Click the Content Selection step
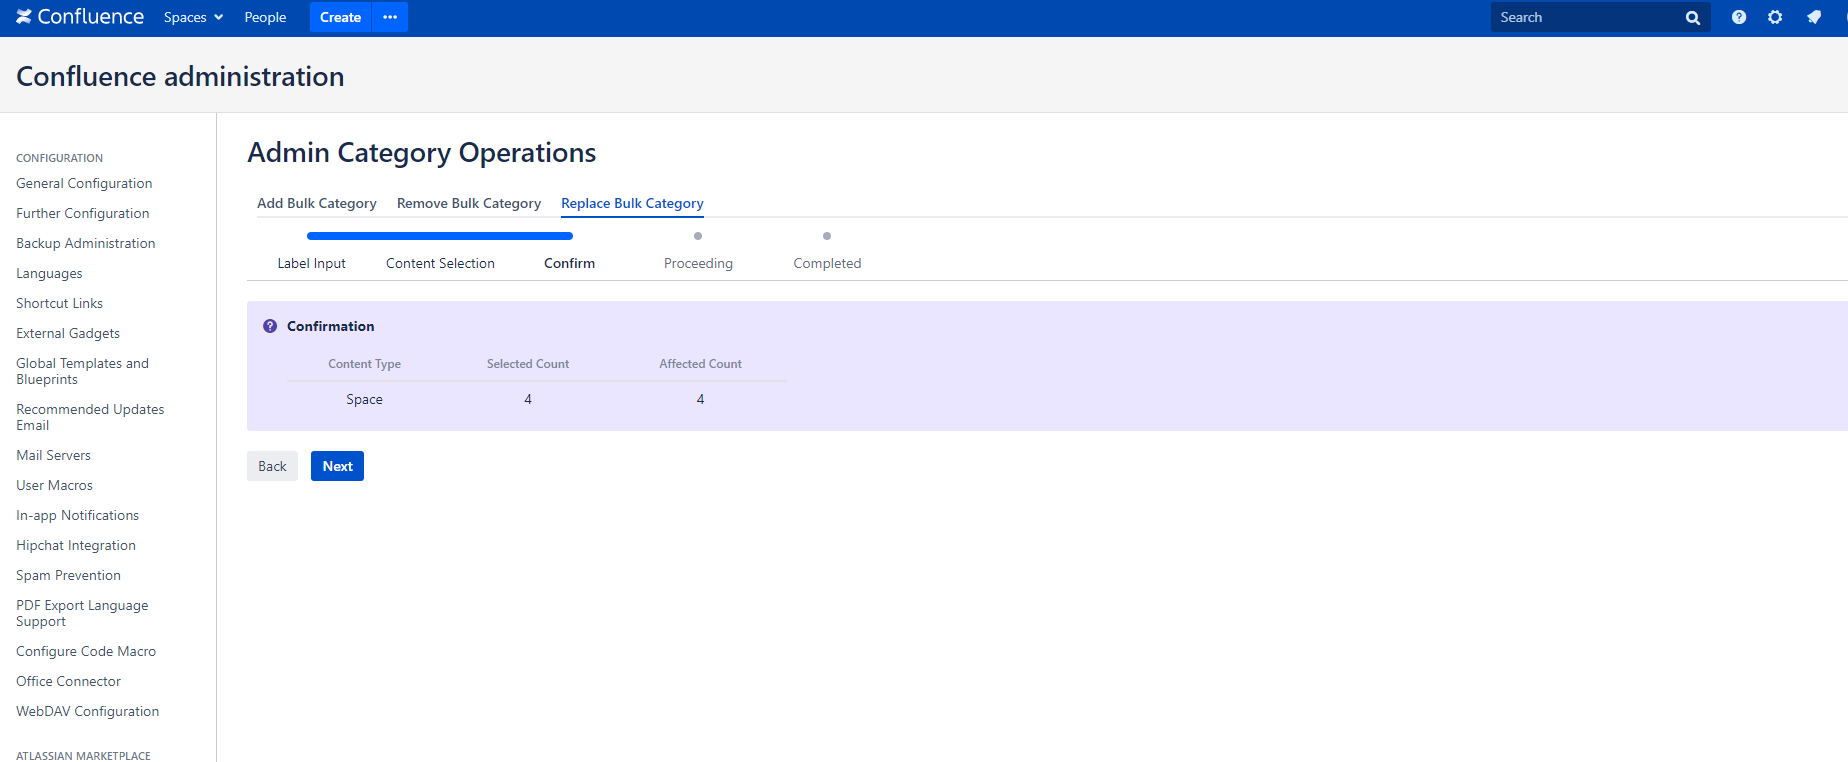The image size is (1848, 762). point(440,263)
